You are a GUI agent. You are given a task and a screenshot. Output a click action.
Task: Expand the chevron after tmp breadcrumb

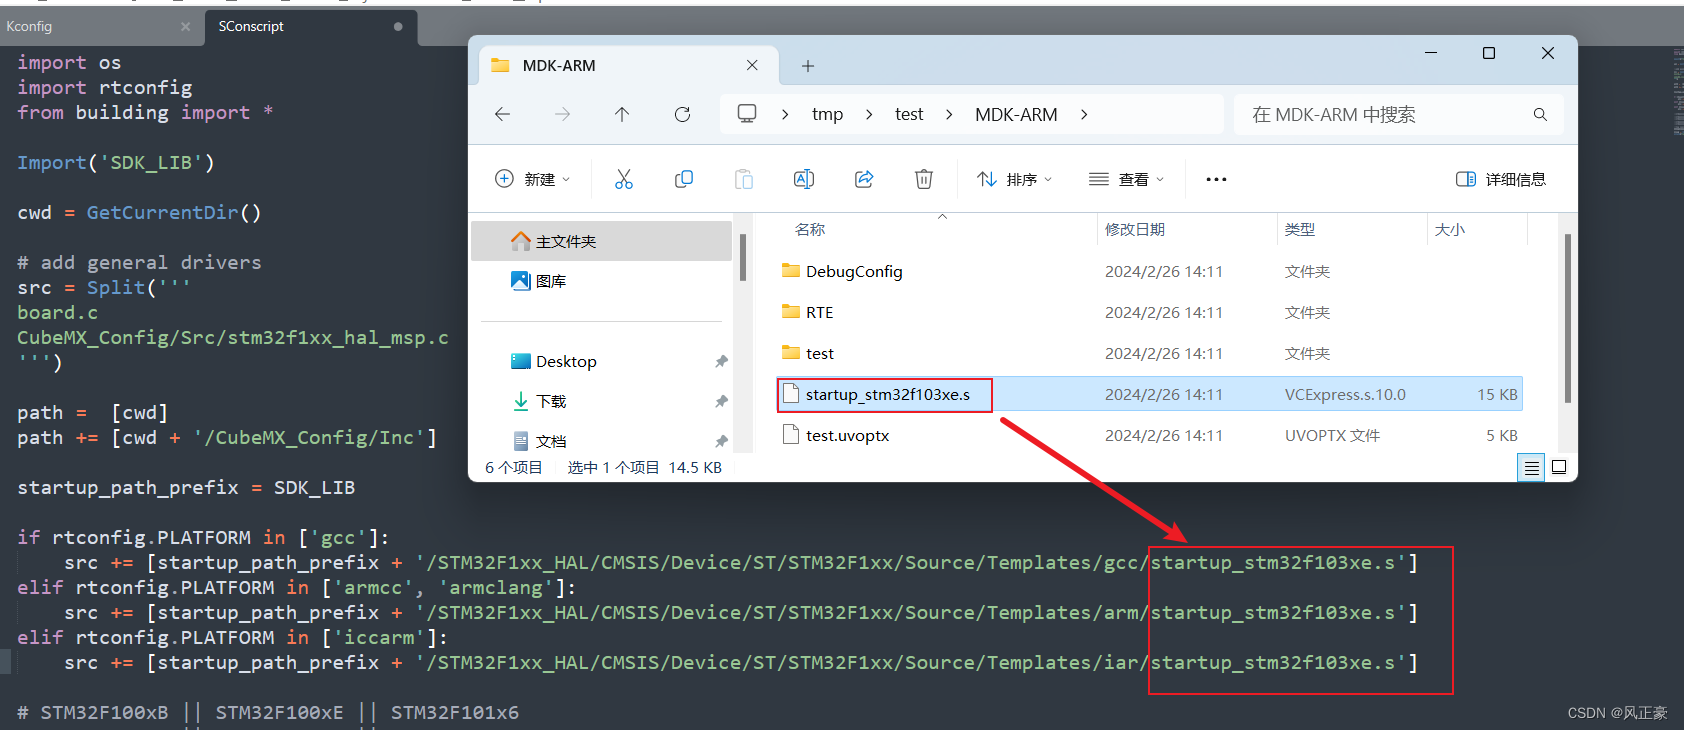(x=869, y=115)
